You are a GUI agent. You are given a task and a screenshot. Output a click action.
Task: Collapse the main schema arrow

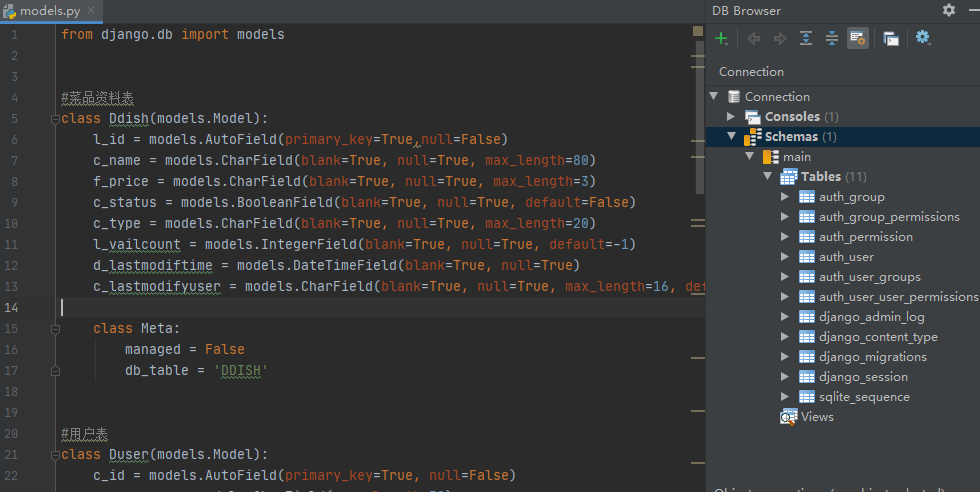click(749, 156)
